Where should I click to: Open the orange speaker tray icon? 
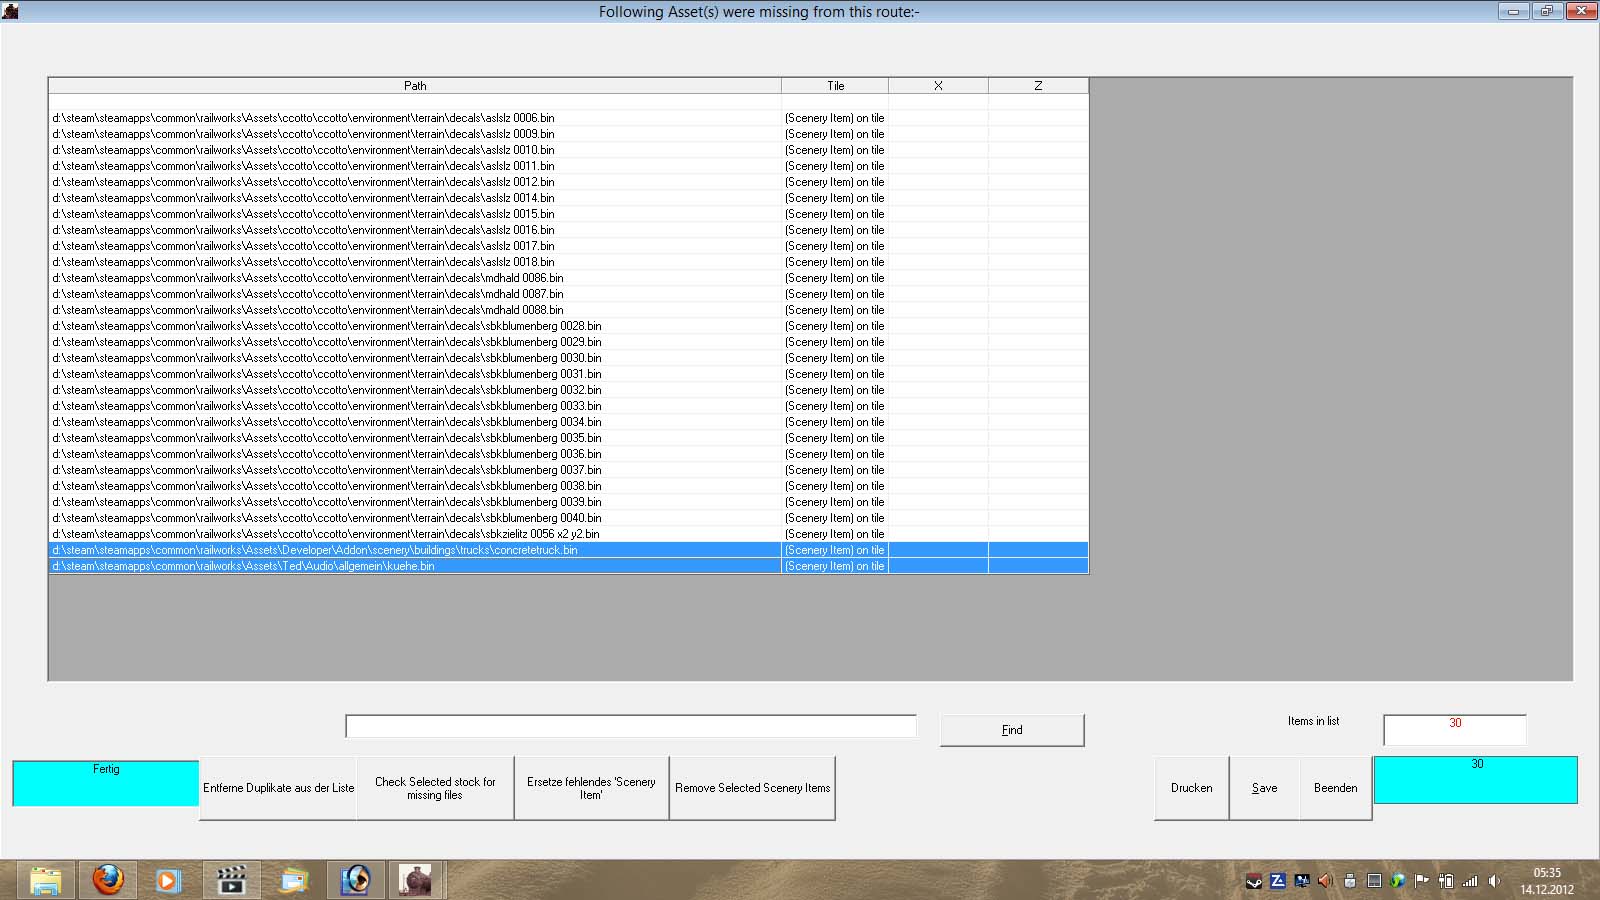point(1326,881)
